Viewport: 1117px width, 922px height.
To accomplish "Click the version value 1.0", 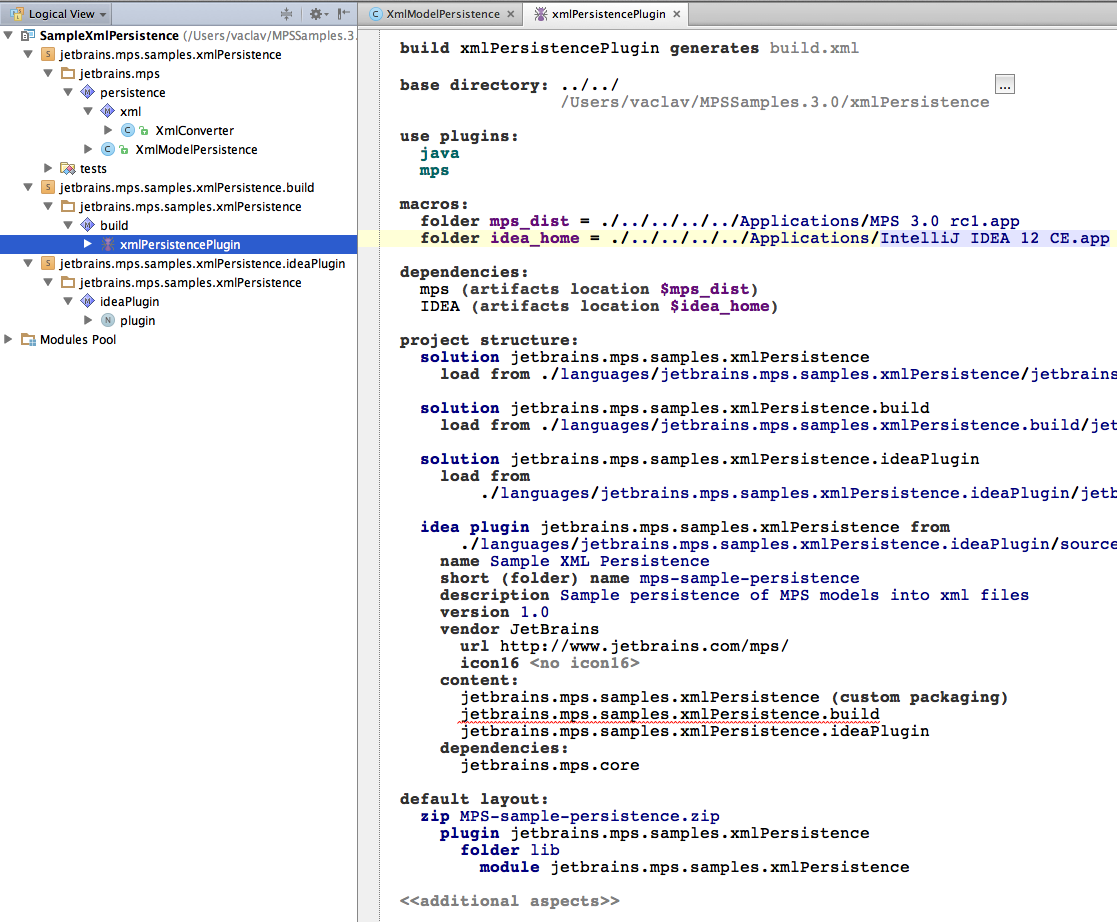I will [534, 613].
